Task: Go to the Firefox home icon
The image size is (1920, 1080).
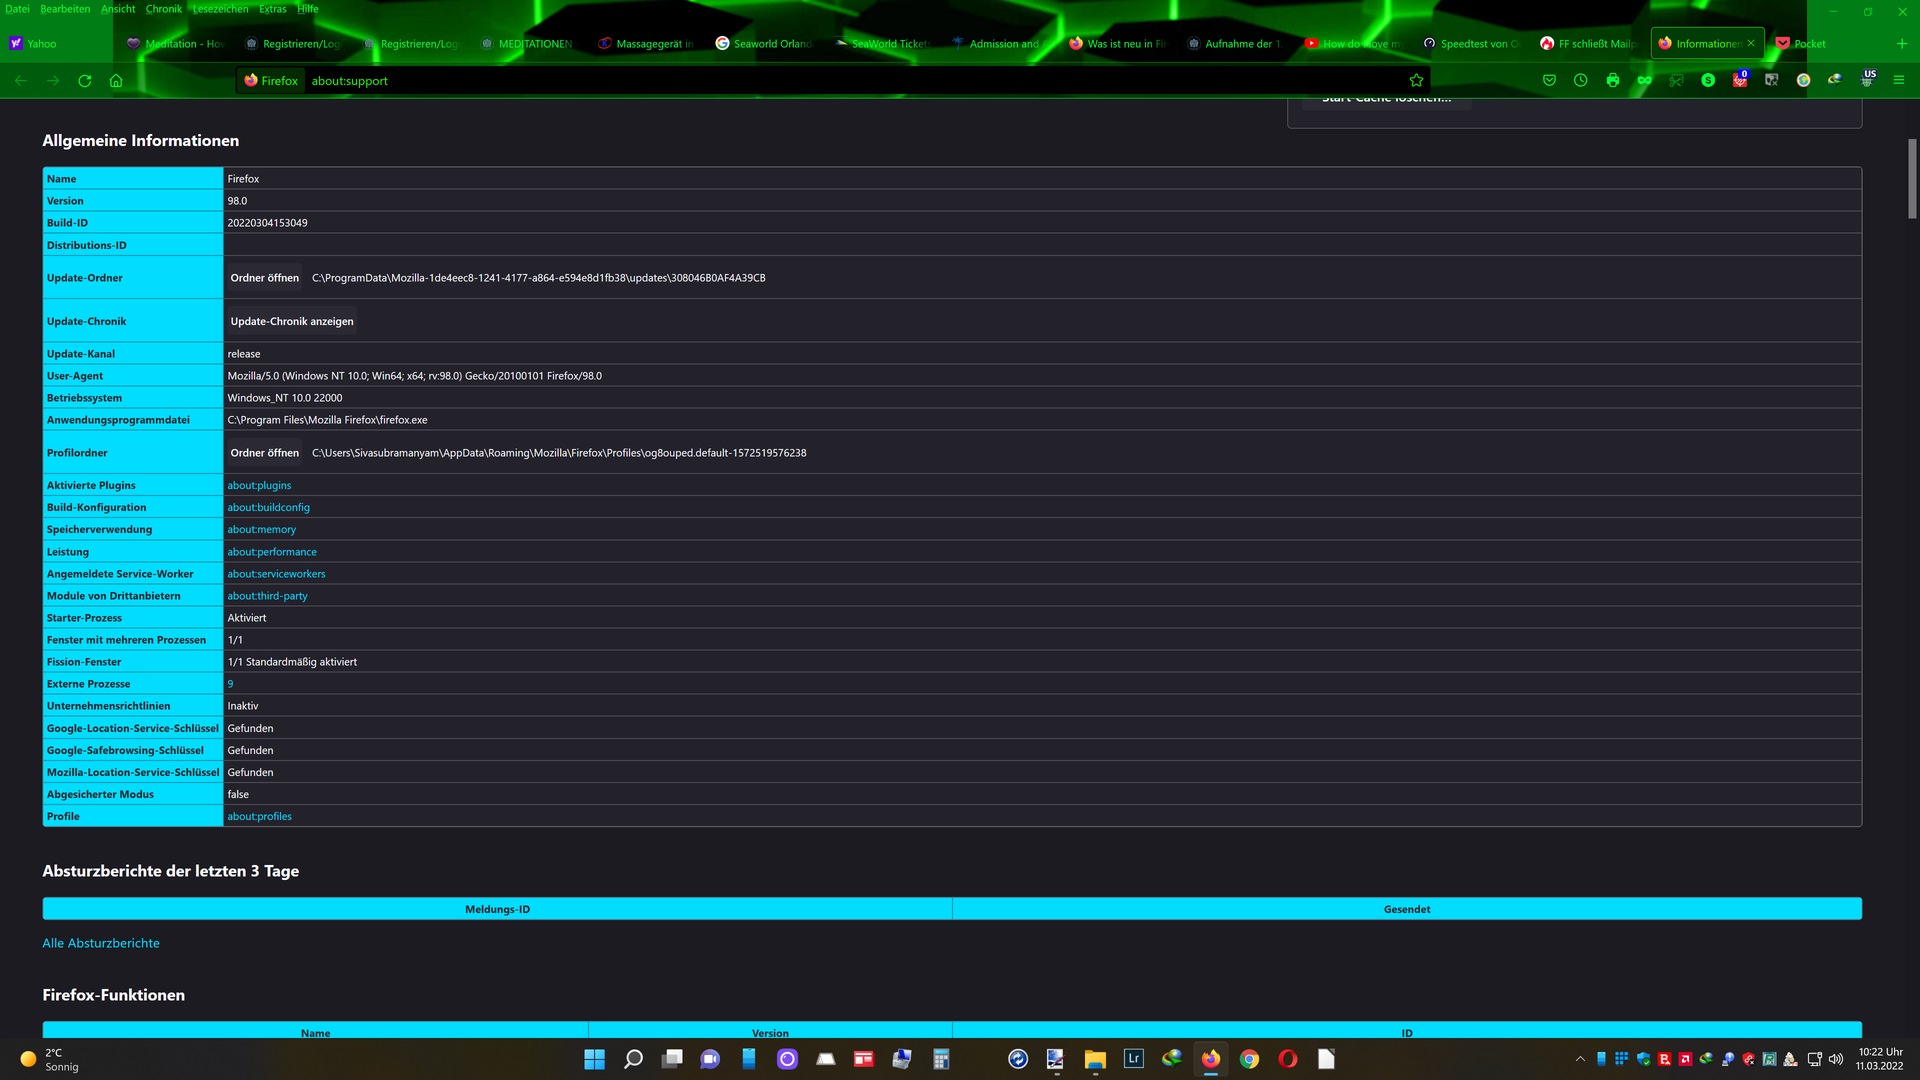Action: [116, 81]
